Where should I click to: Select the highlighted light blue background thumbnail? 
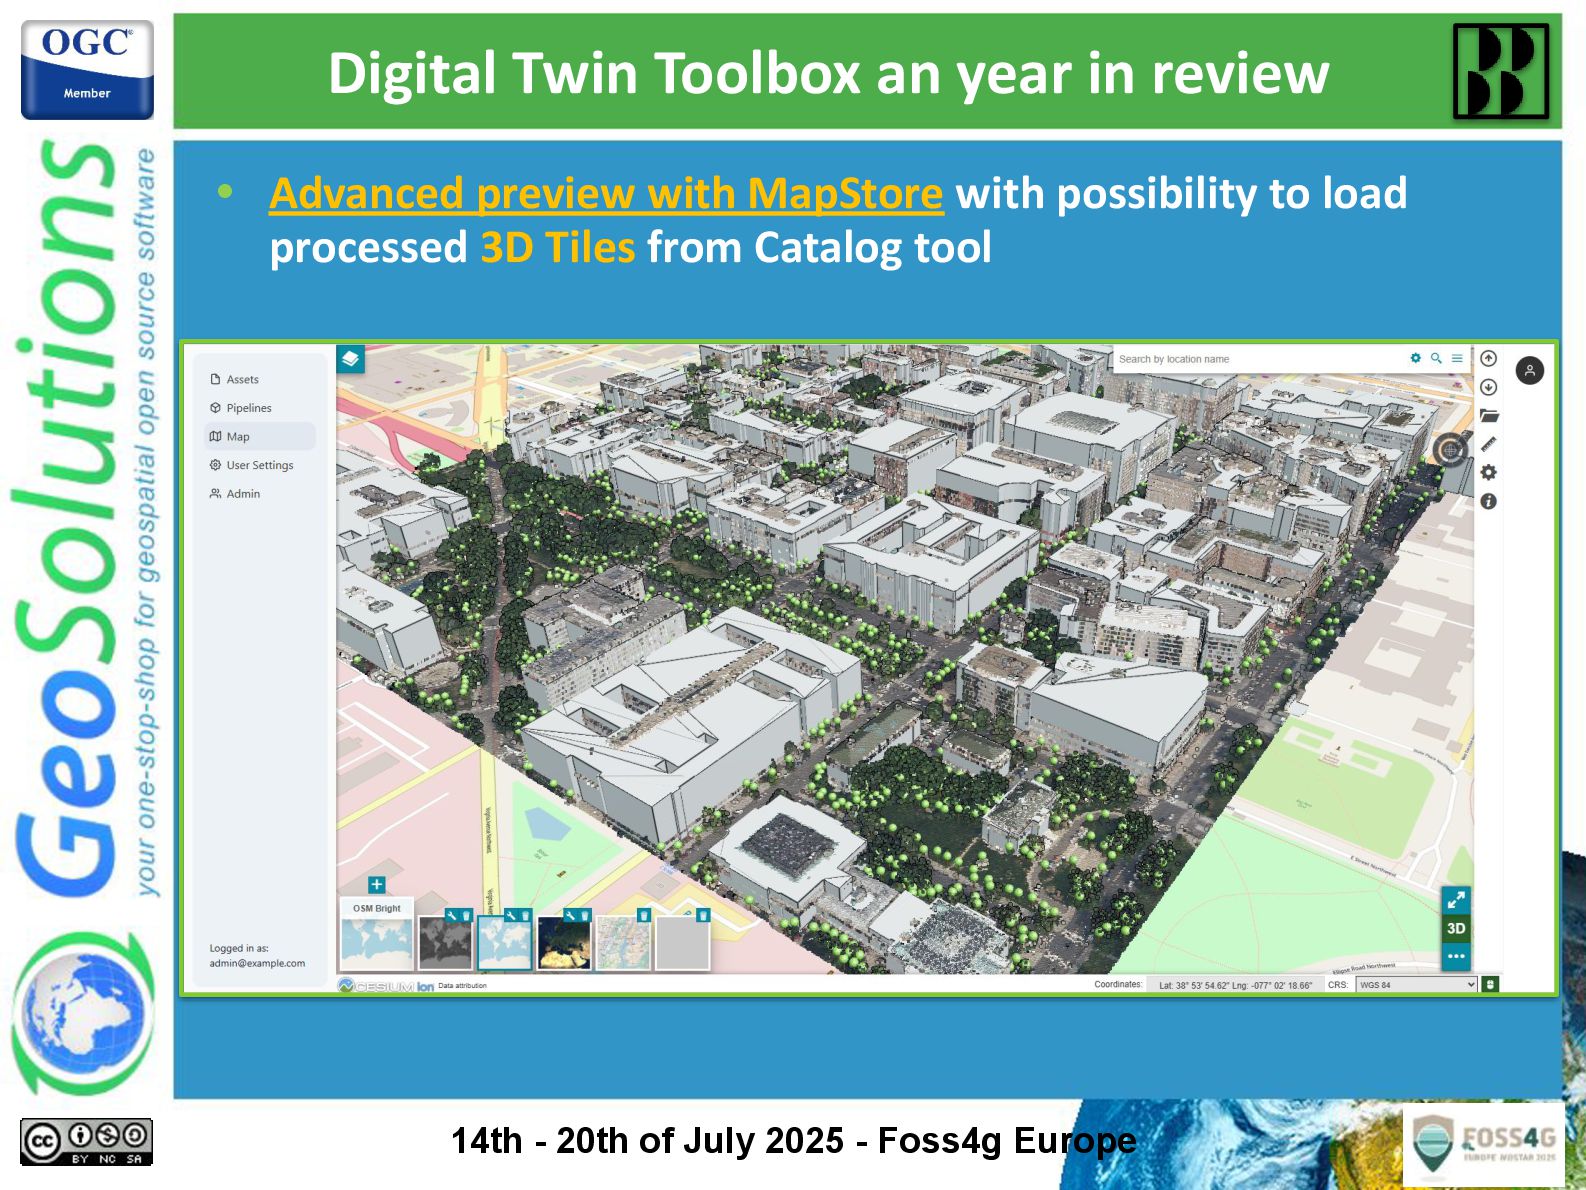pyautogui.click(x=504, y=943)
